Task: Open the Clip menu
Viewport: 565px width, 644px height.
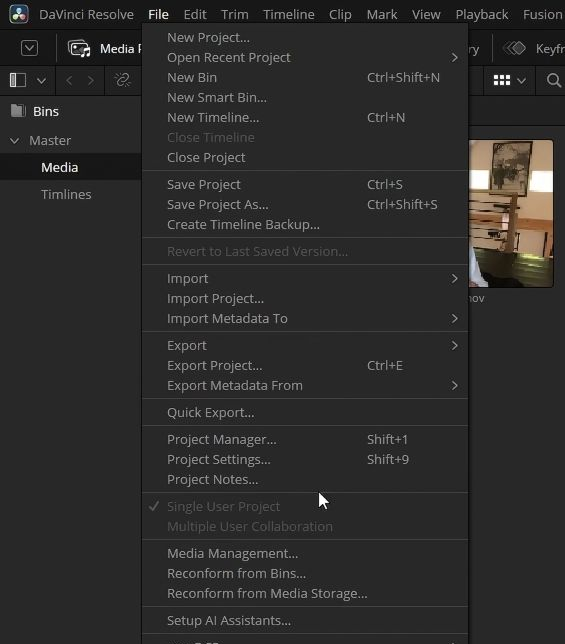Action: point(340,14)
